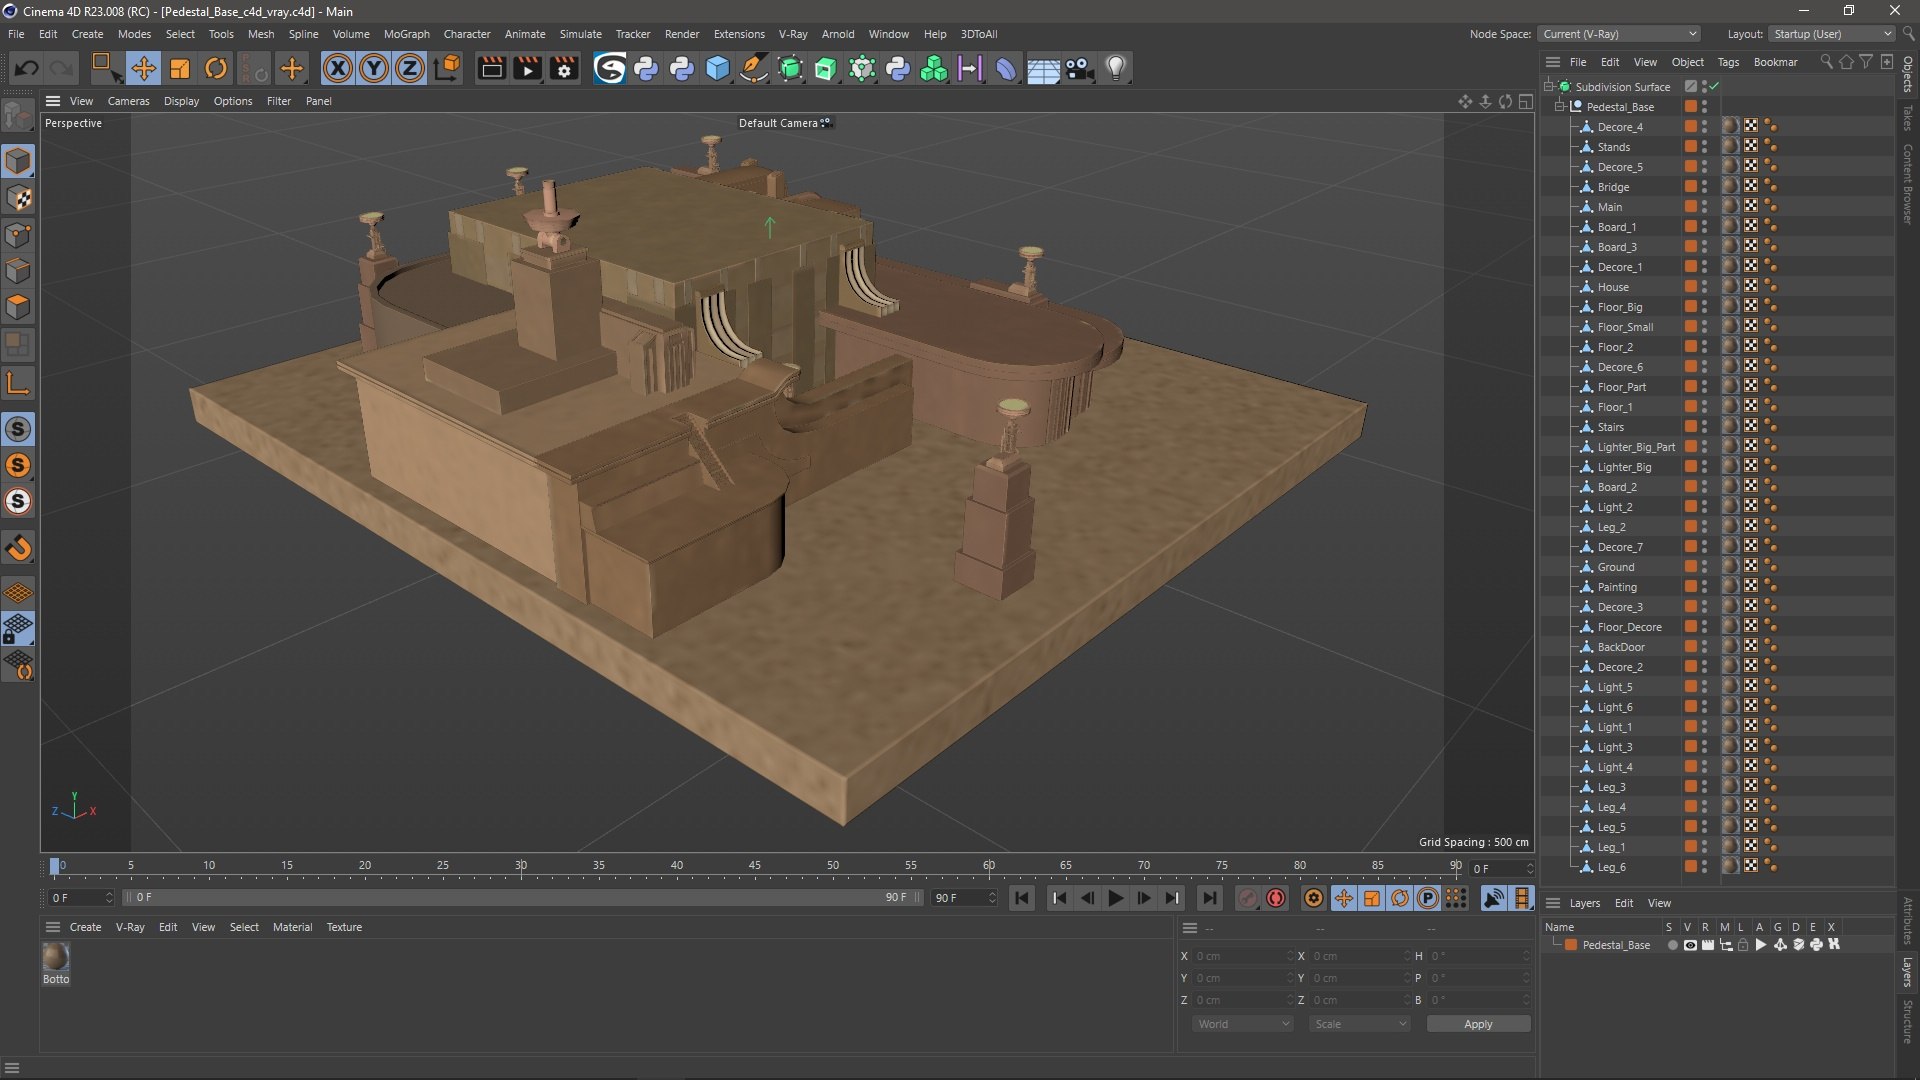Open viewport Cameras menu

click(128, 101)
